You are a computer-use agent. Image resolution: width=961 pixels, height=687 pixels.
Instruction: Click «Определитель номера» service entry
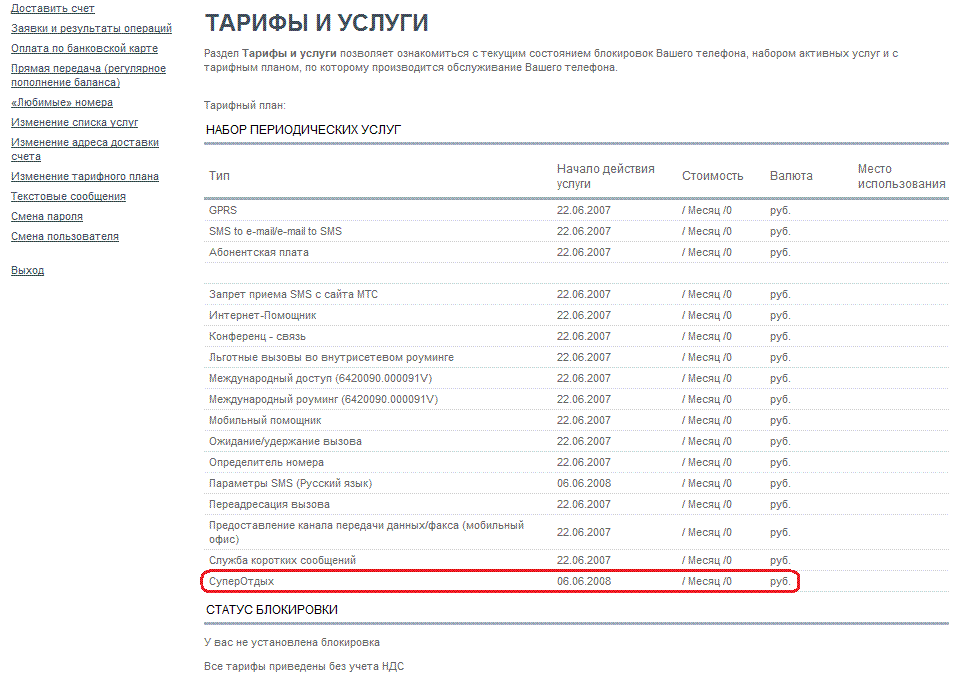coord(266,462)
